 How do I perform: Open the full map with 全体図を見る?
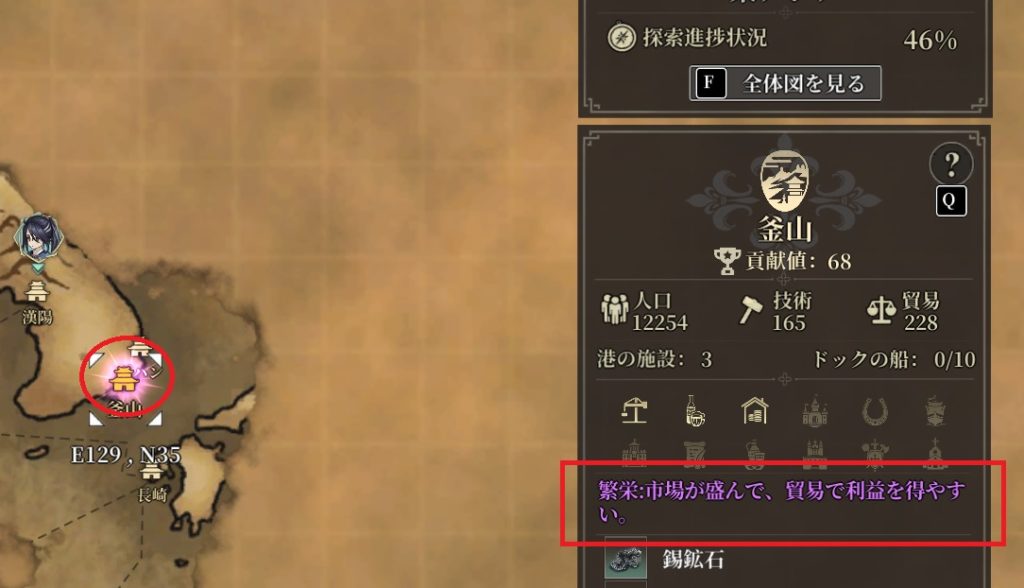pyautogui.click(x=785, y=84)
